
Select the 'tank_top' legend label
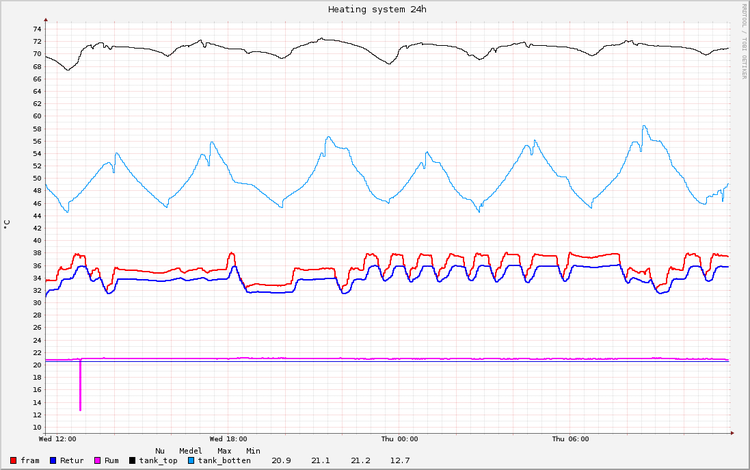[x=159, y=460]
